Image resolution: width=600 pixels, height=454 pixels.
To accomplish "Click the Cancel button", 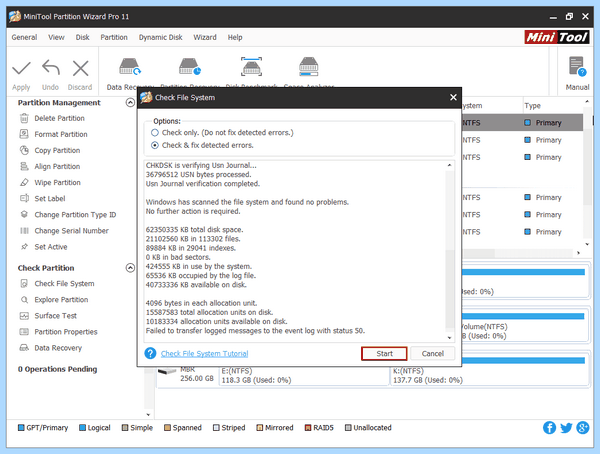I will coord(432,354).
